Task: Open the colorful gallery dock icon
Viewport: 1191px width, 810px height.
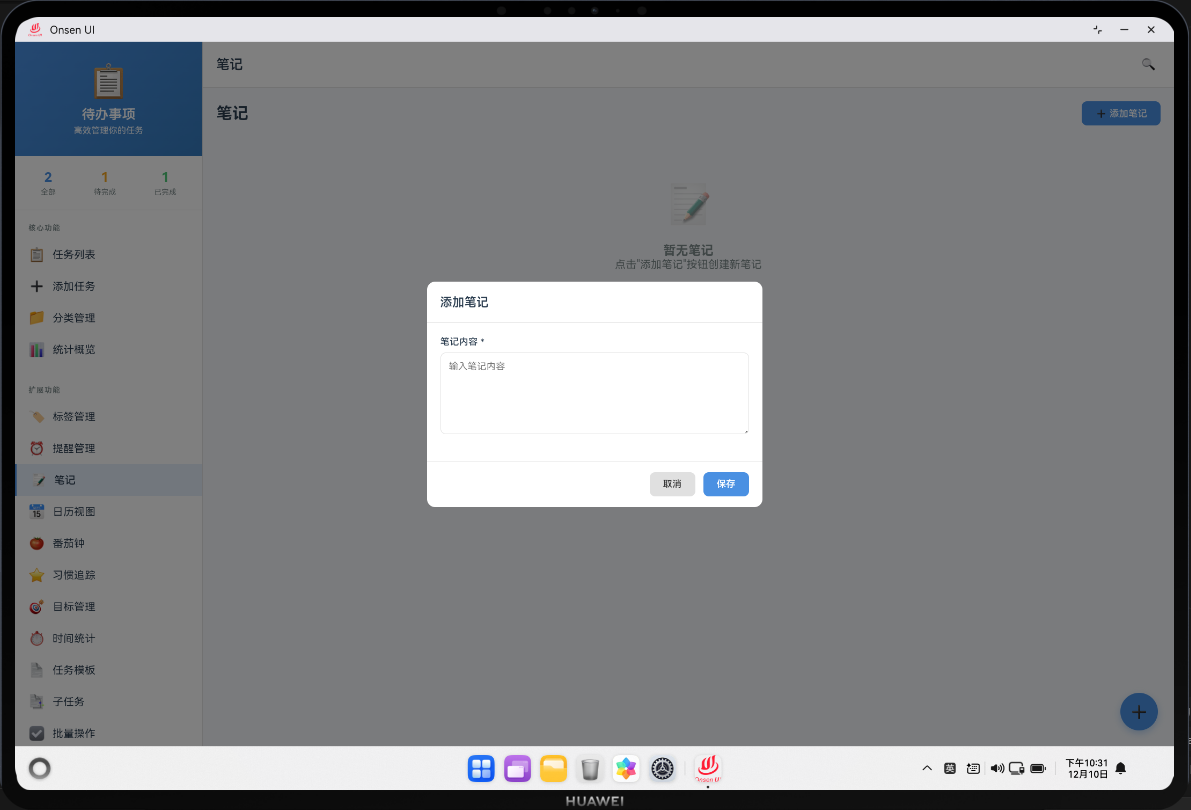Action: click(626, 769)
